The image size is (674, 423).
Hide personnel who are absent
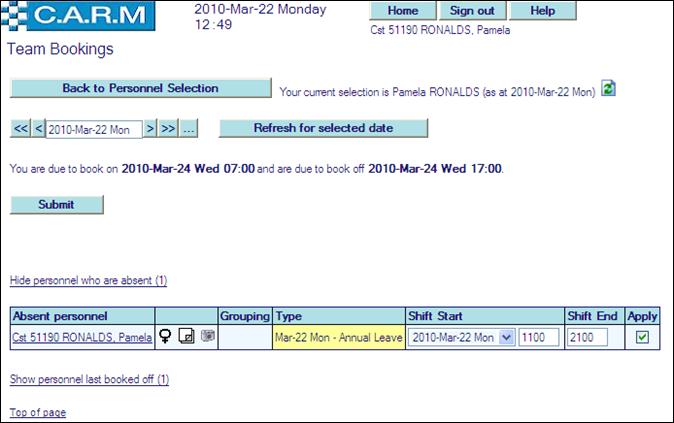pos(88,280)
